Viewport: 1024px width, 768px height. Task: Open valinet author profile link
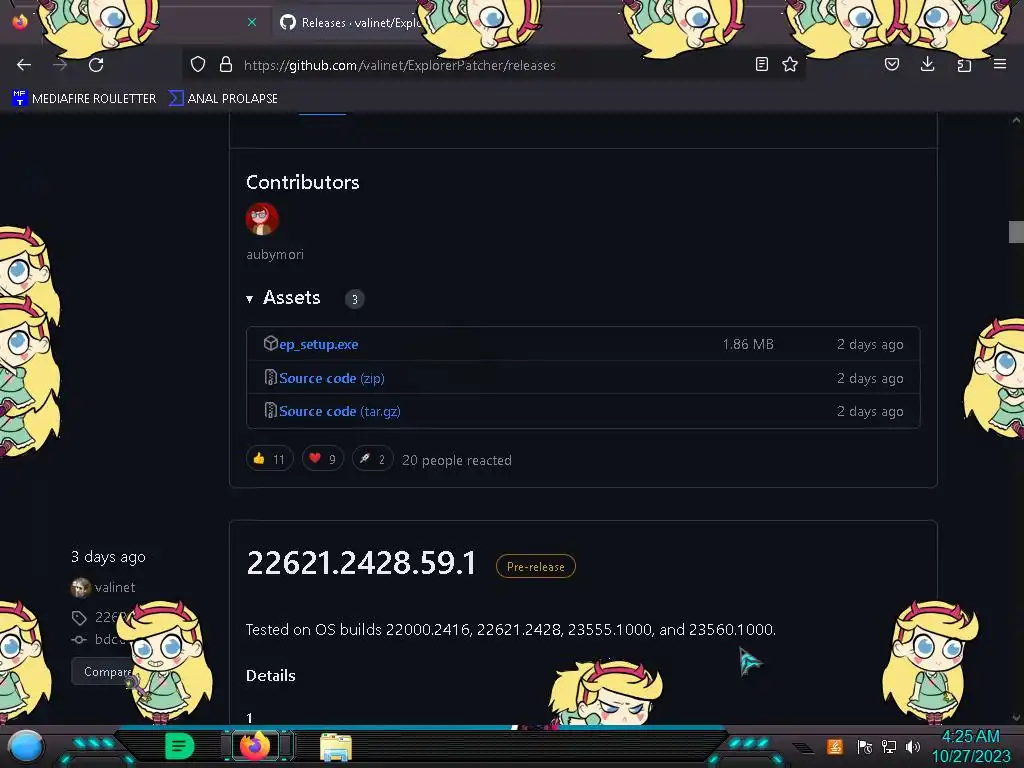click(115, 587)
